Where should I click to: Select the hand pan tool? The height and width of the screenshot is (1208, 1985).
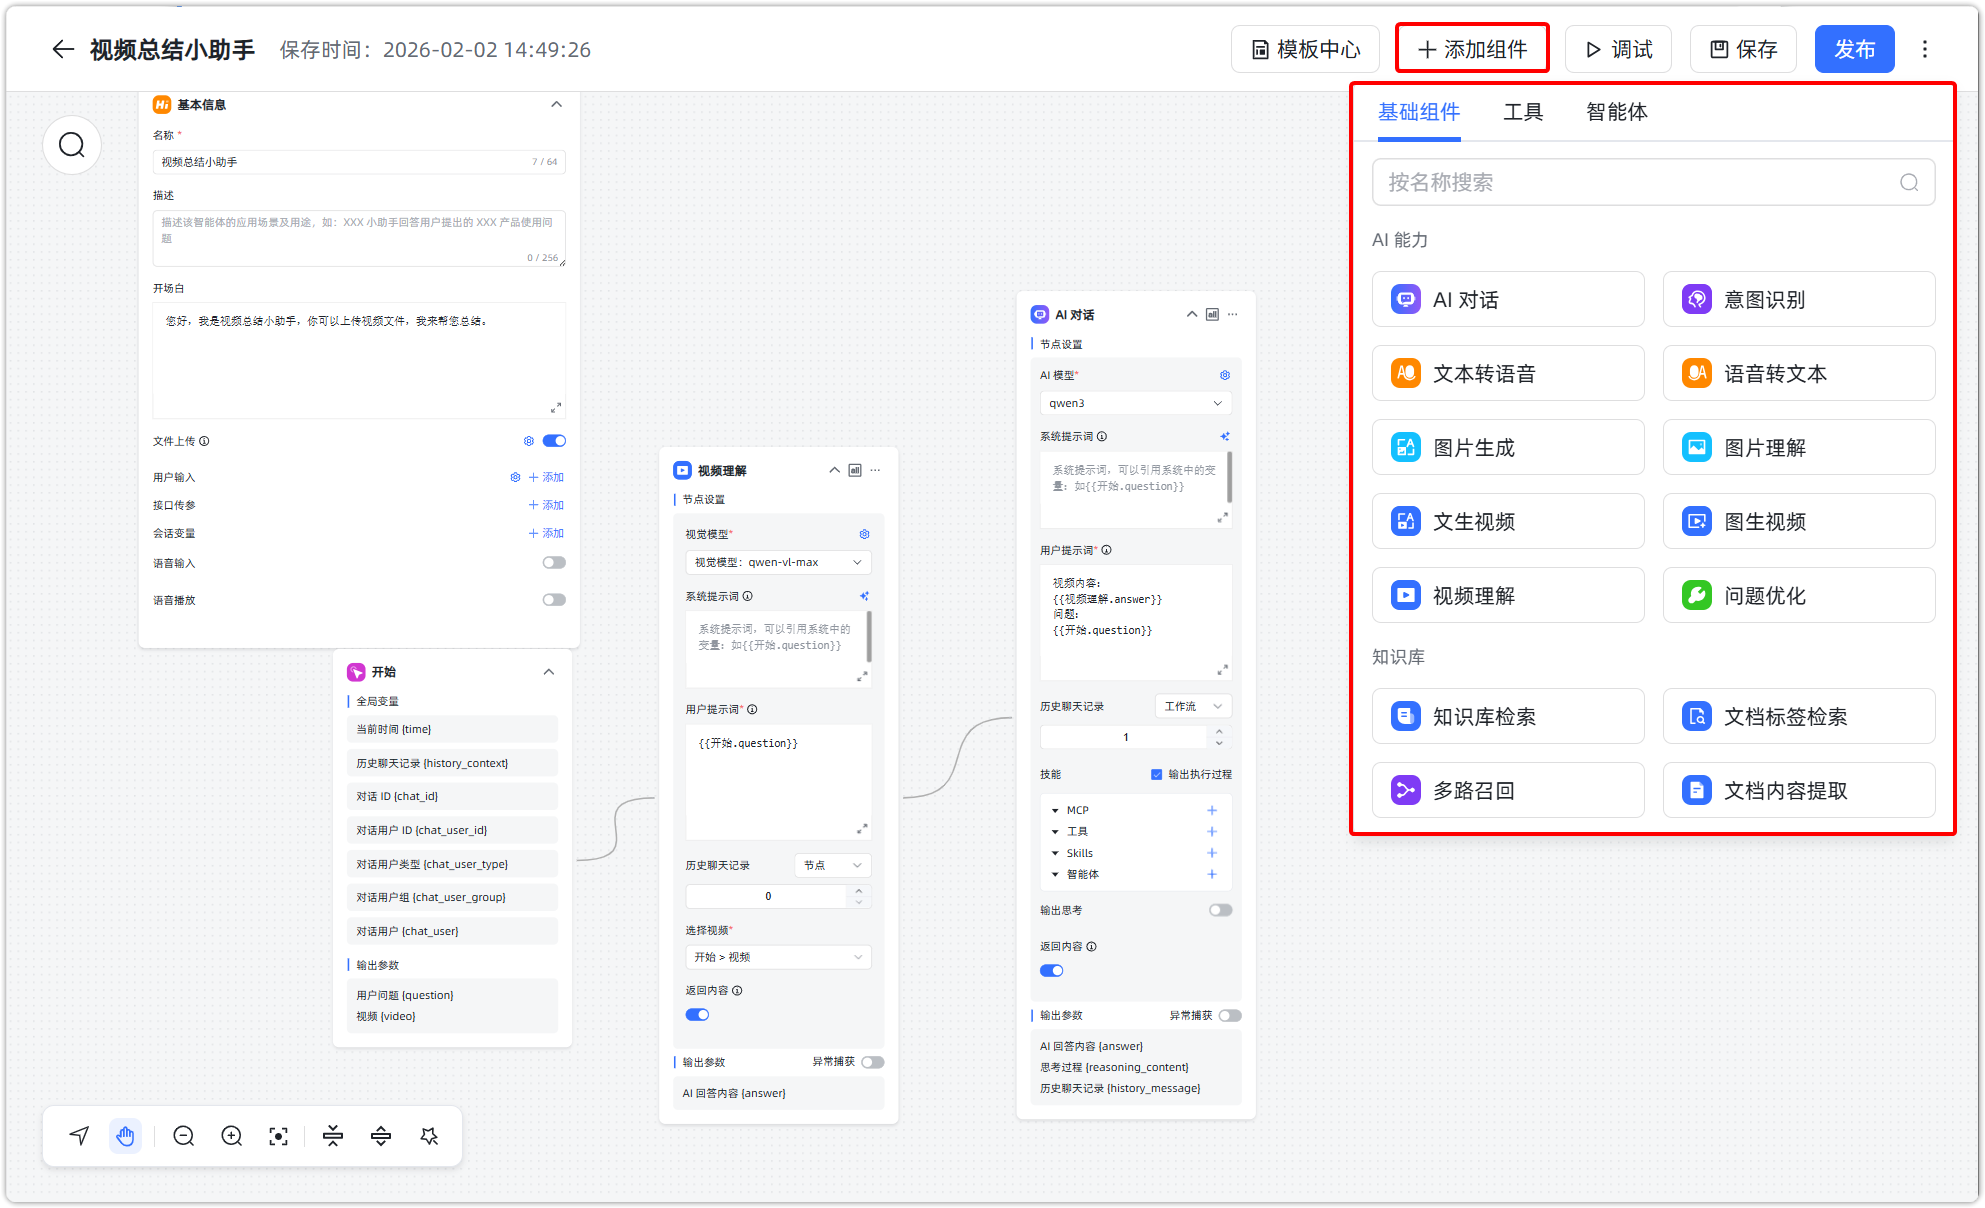tap(125, 1136)
